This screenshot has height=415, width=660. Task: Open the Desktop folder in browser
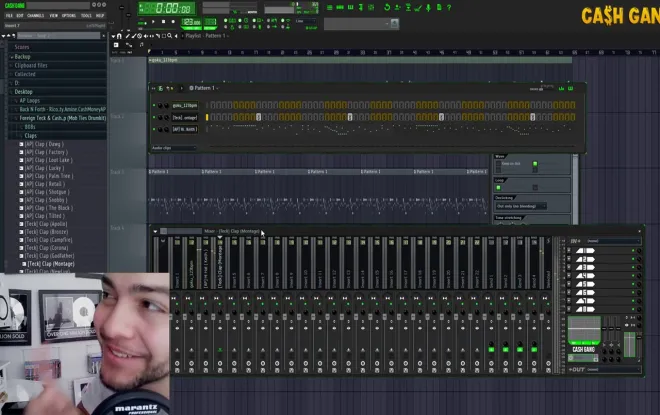(x=24, y=92)
